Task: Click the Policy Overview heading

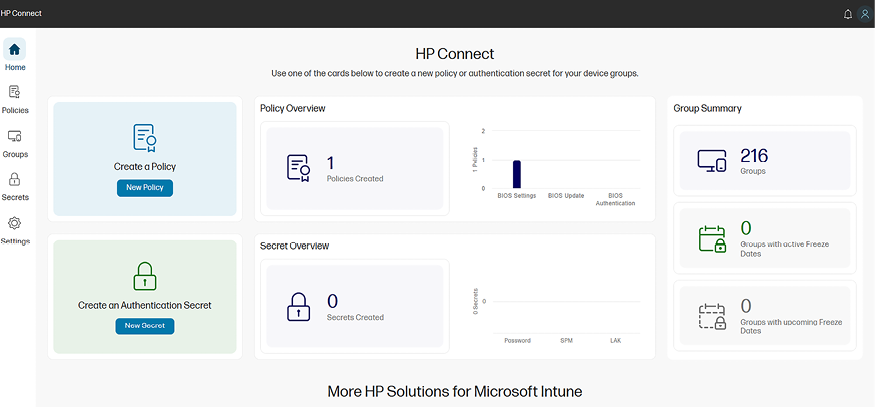Action: click(x=292, y=108)
